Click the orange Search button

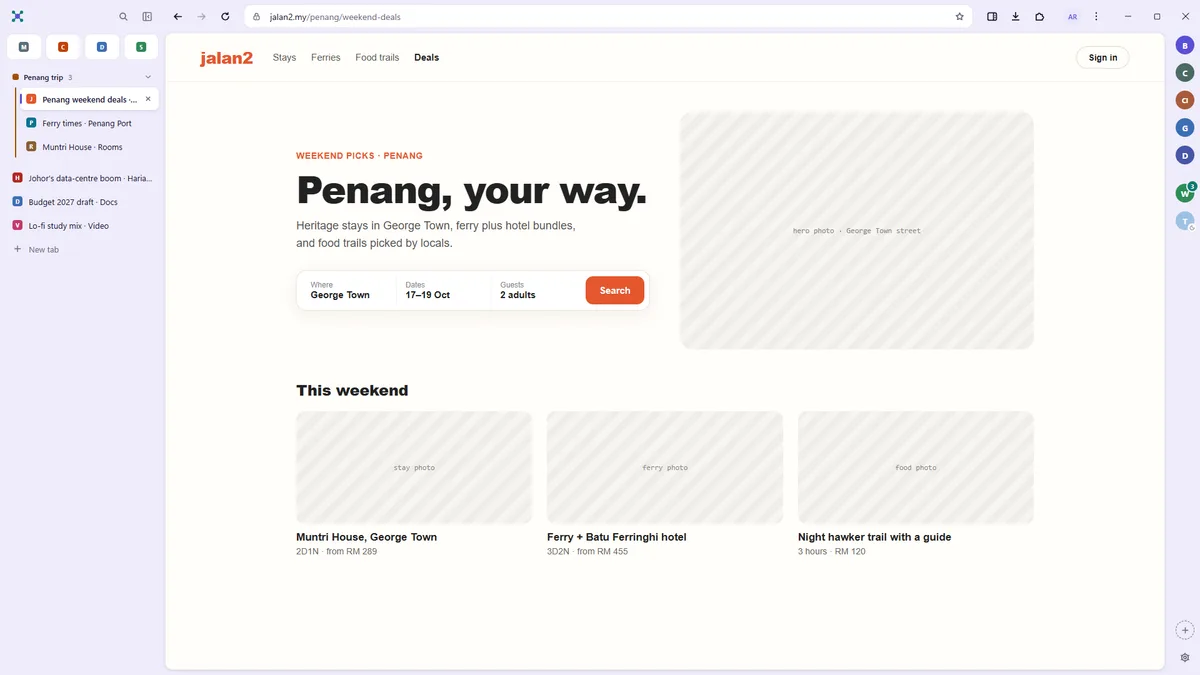coord(615,290)
